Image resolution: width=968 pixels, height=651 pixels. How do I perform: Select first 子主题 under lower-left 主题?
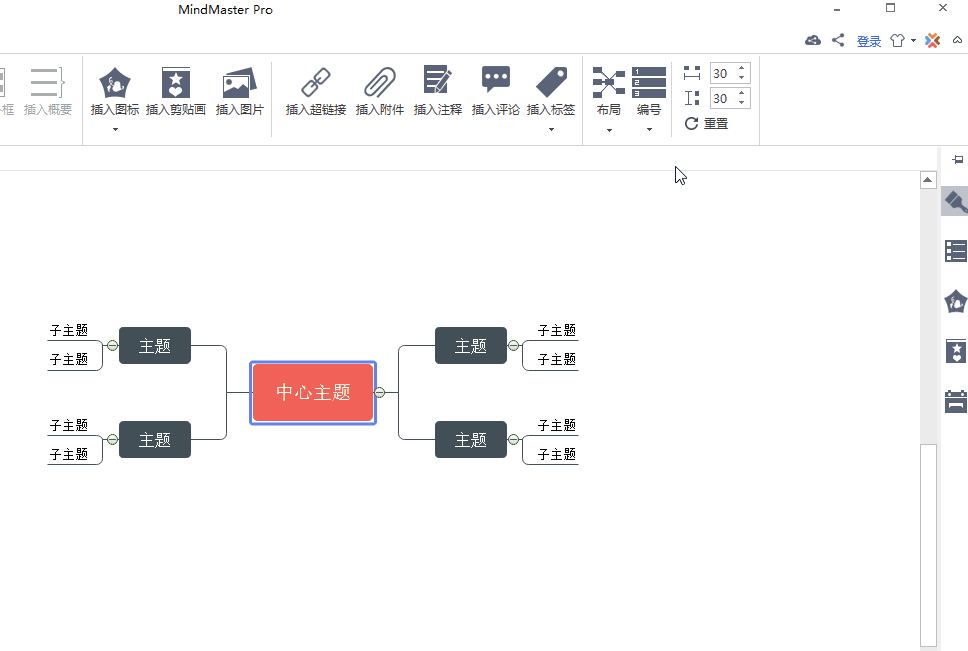69,426
